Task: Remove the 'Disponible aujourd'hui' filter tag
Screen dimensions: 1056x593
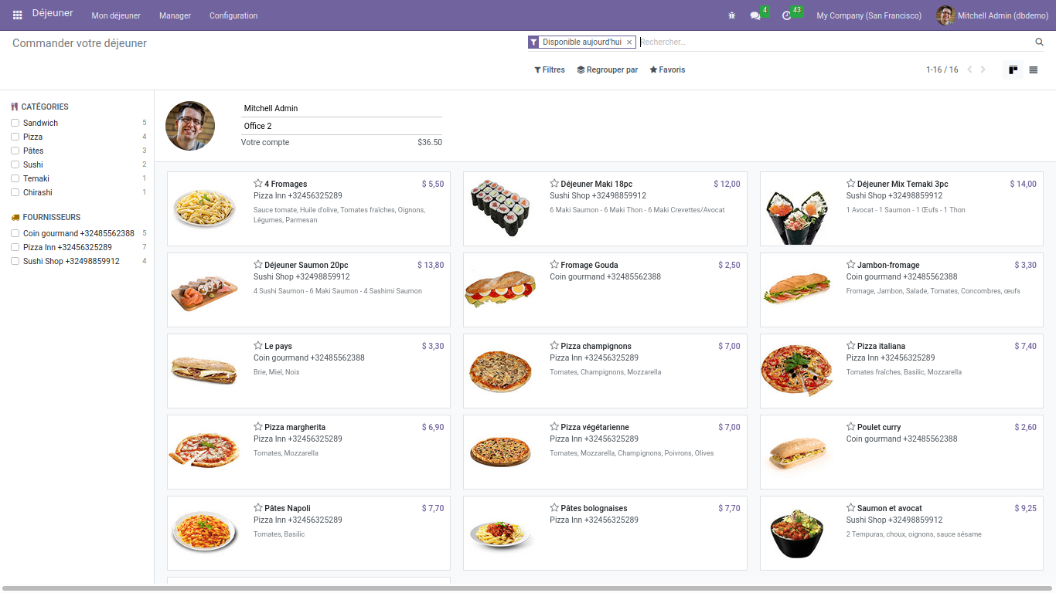Action: (x=629, y=42)
